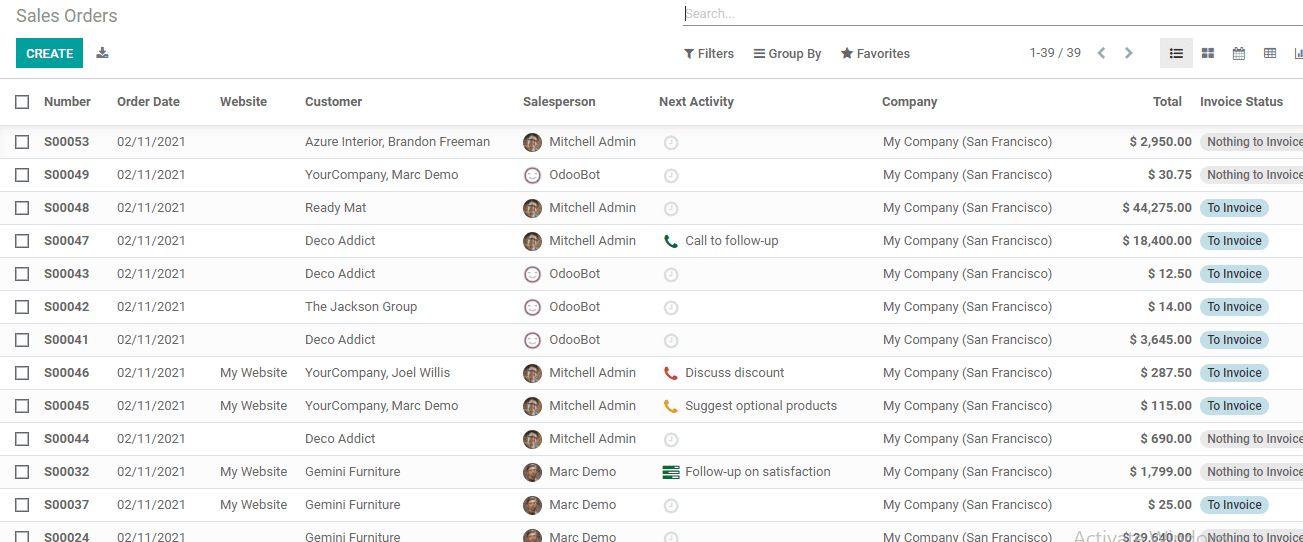
Task: Go to previous page of orders
Action: click(1101, 53)
